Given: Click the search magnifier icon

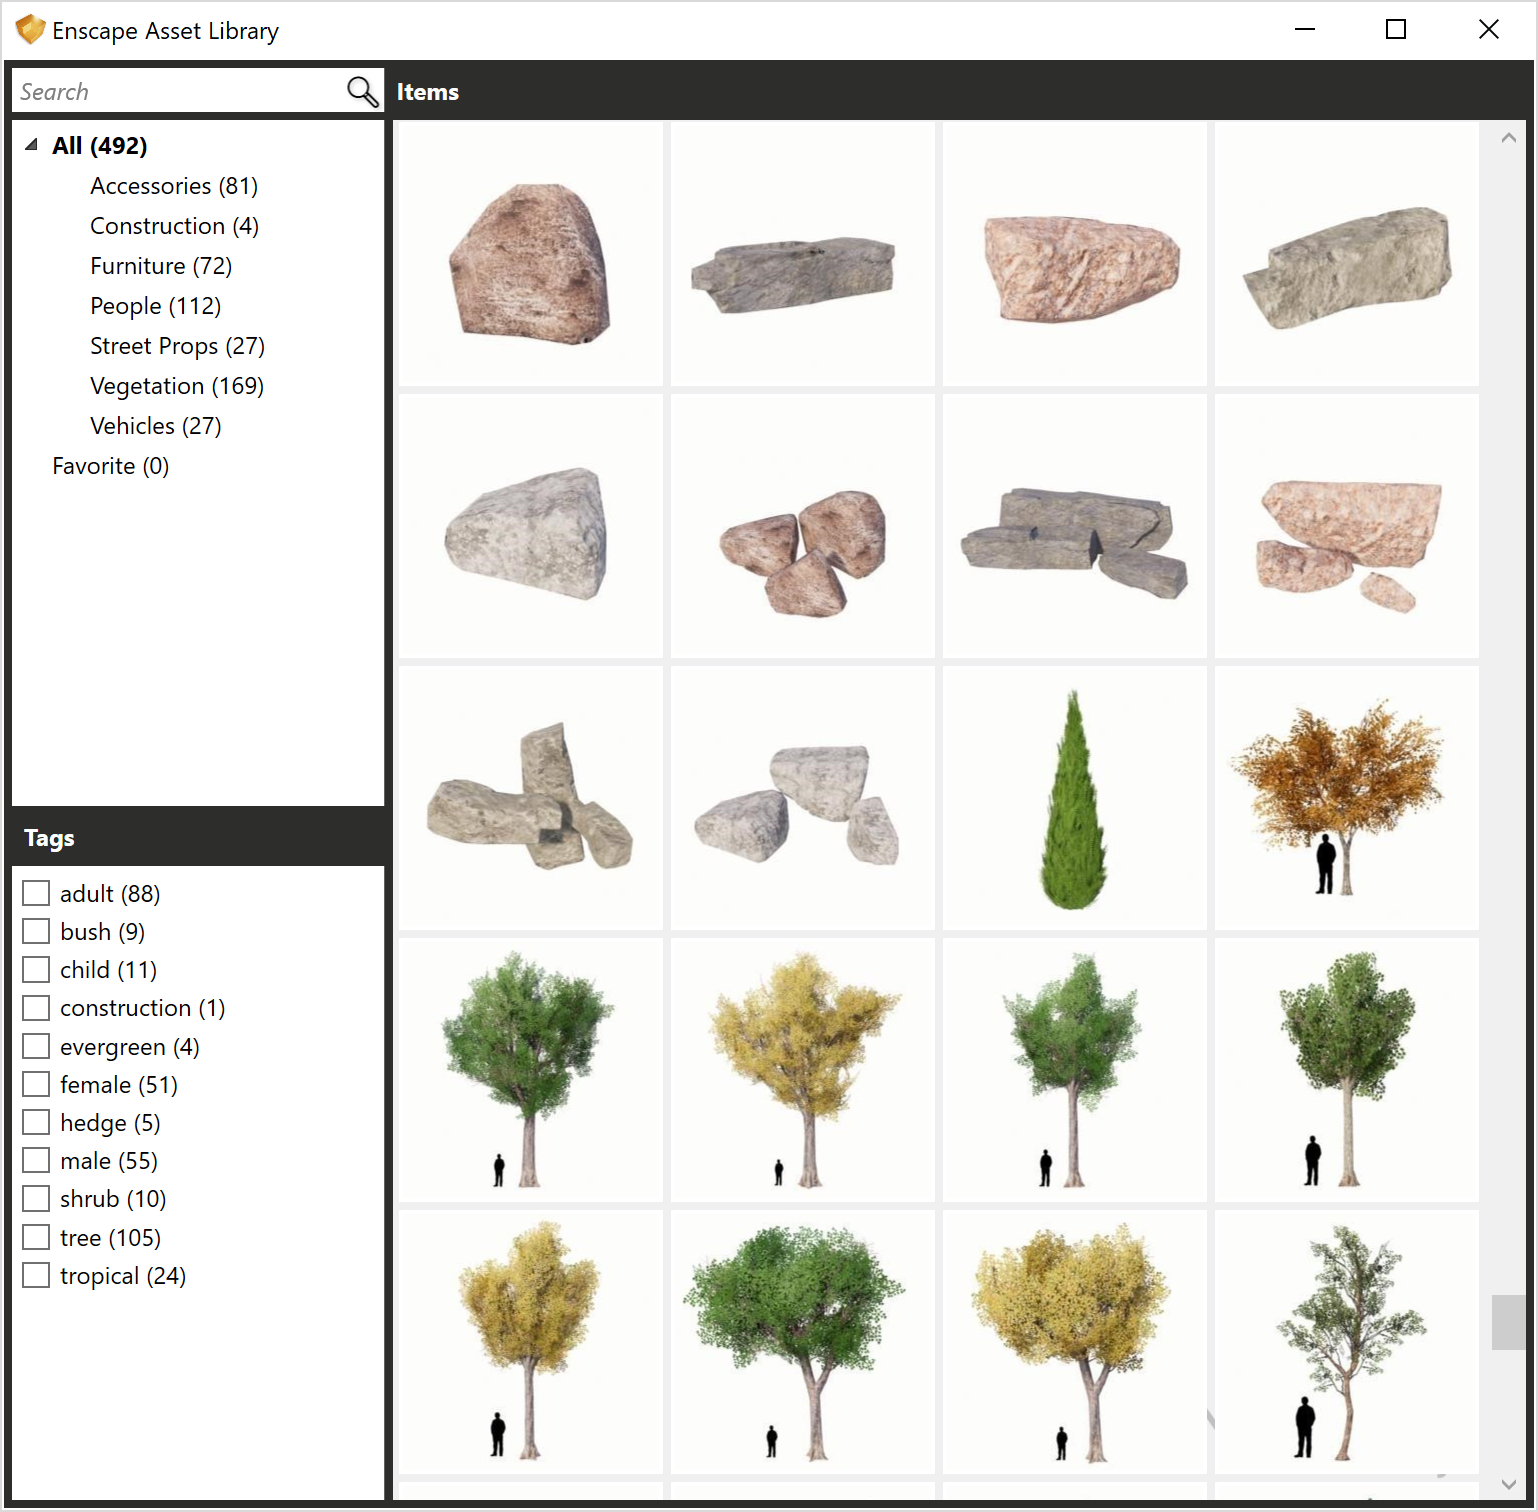Looking at the screenshot, I should click(360, 90).
